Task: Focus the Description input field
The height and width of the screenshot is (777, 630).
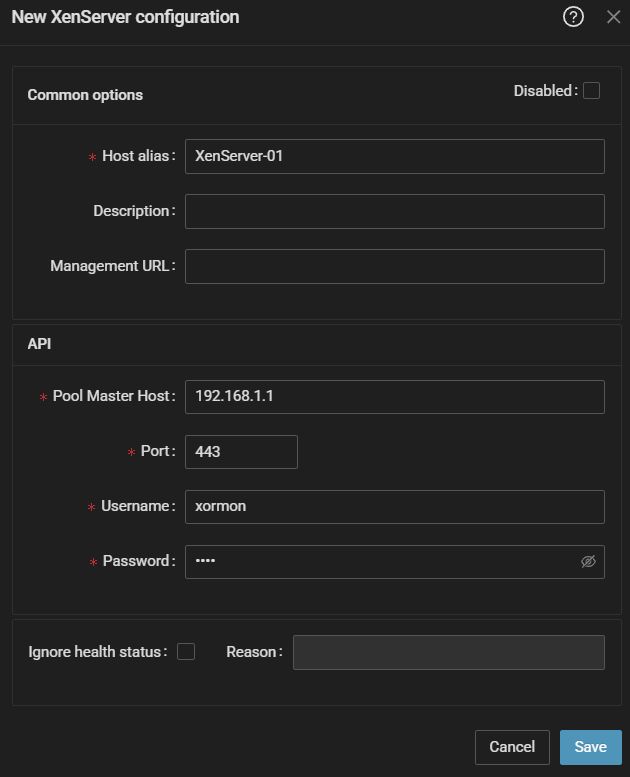Action: point(395,212)
